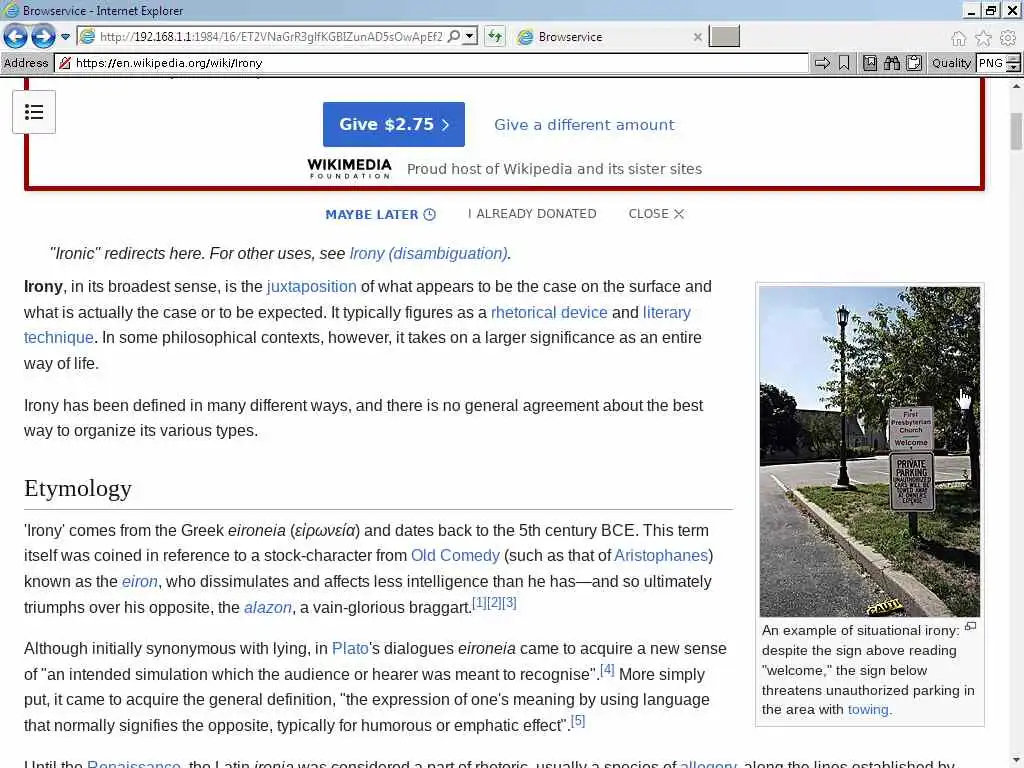Screen dimensions: 1024x768
Task: Click the Quality label
Action: point(951,63)
